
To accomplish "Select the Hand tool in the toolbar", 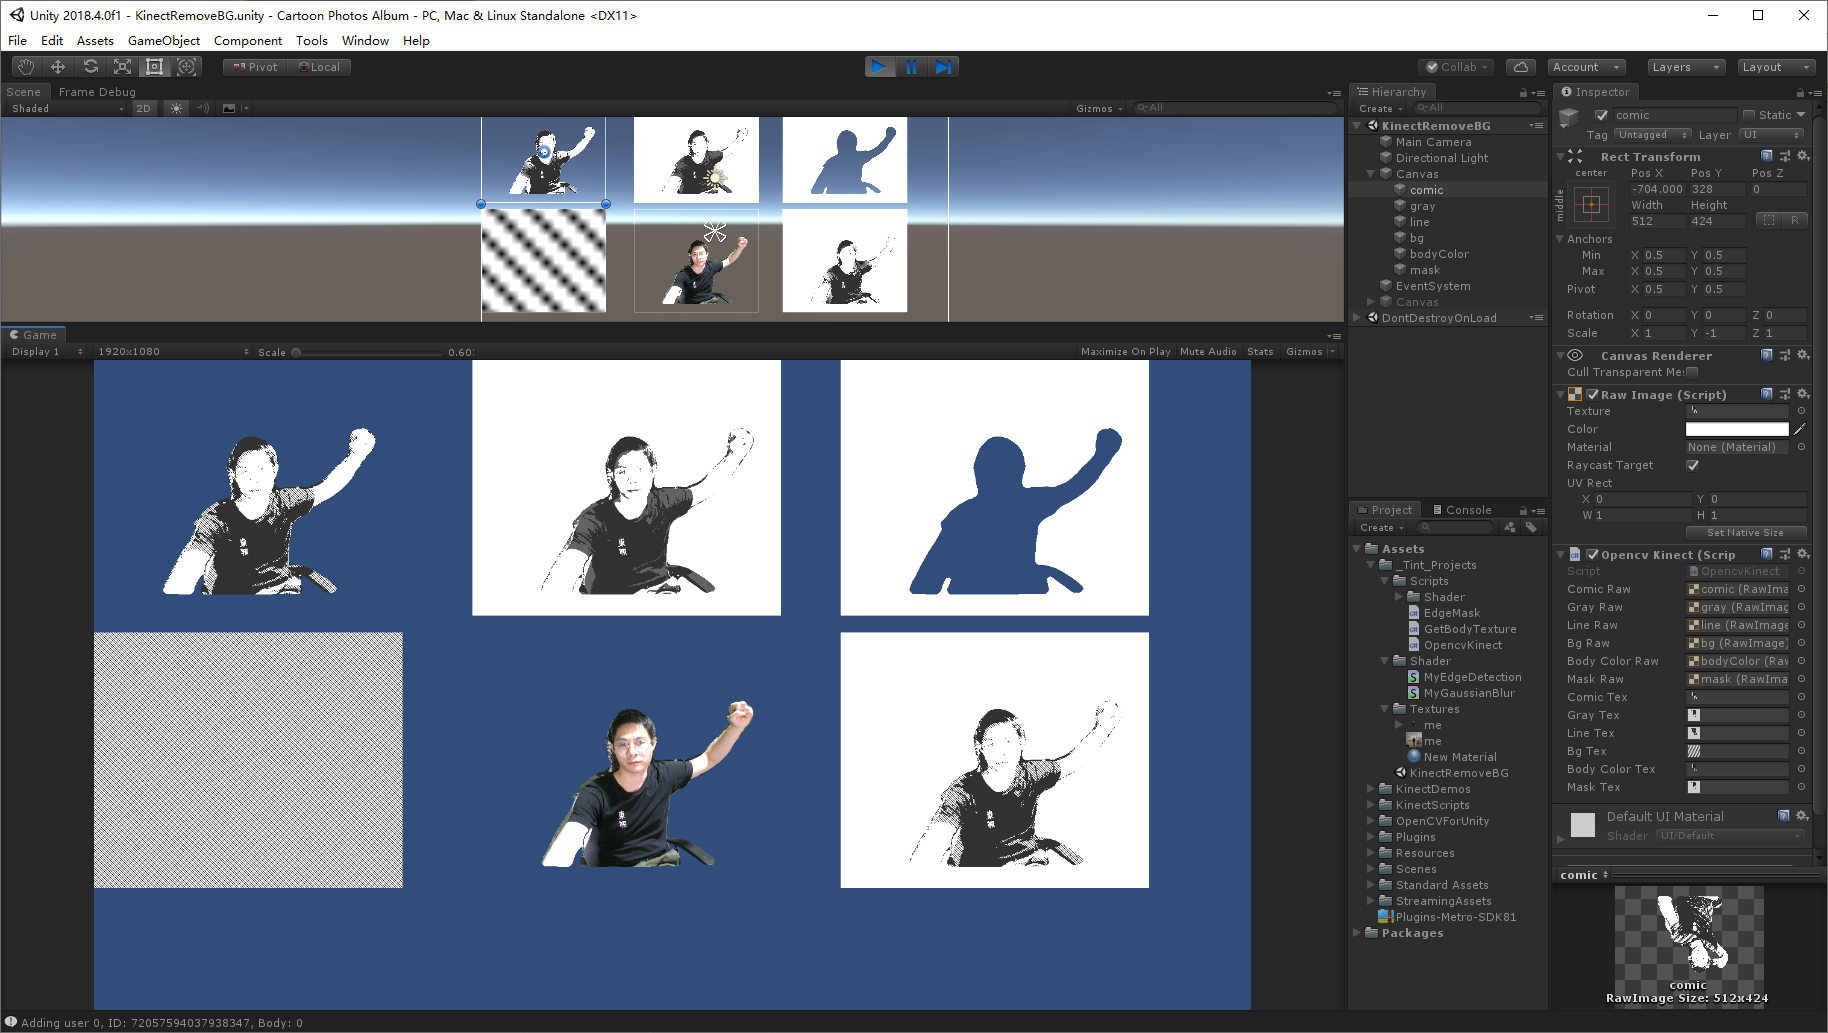I will click(26, 66).
